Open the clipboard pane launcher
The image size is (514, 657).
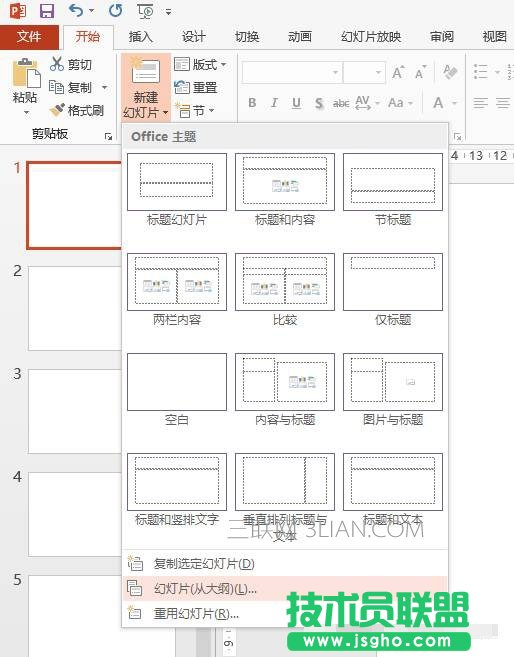tap(108, 136)
